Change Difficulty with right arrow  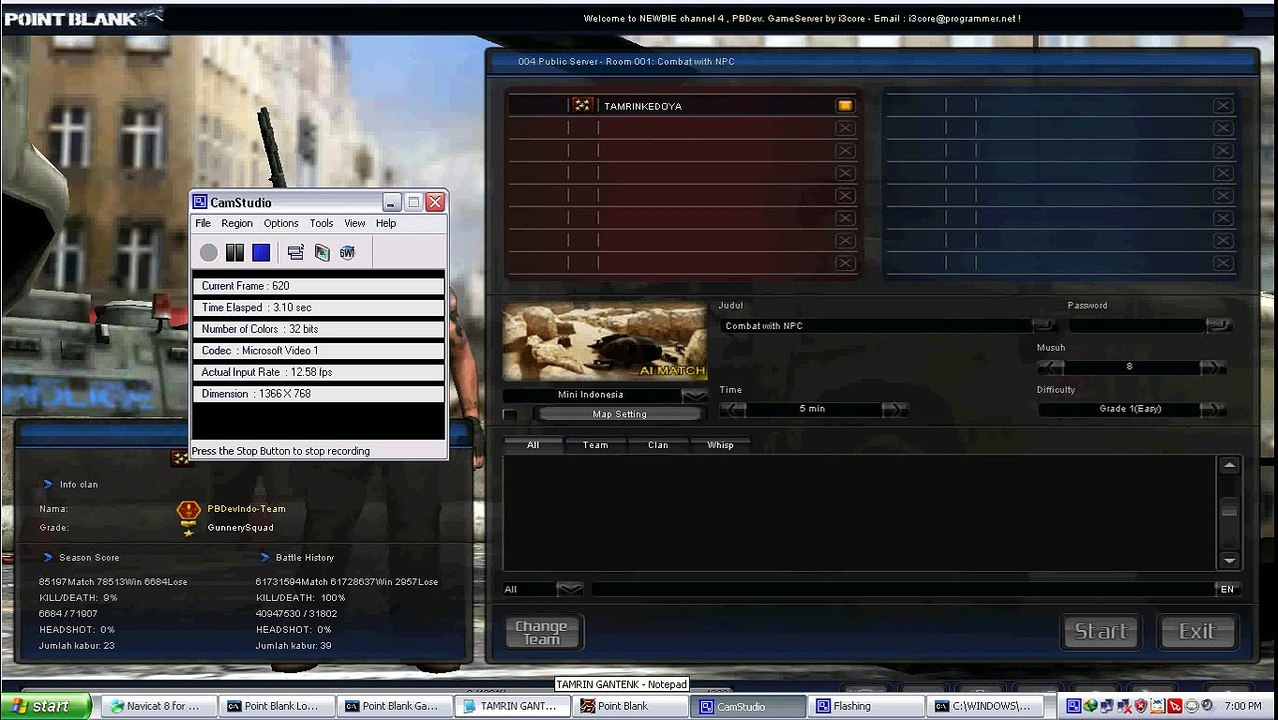point(1212,409)
